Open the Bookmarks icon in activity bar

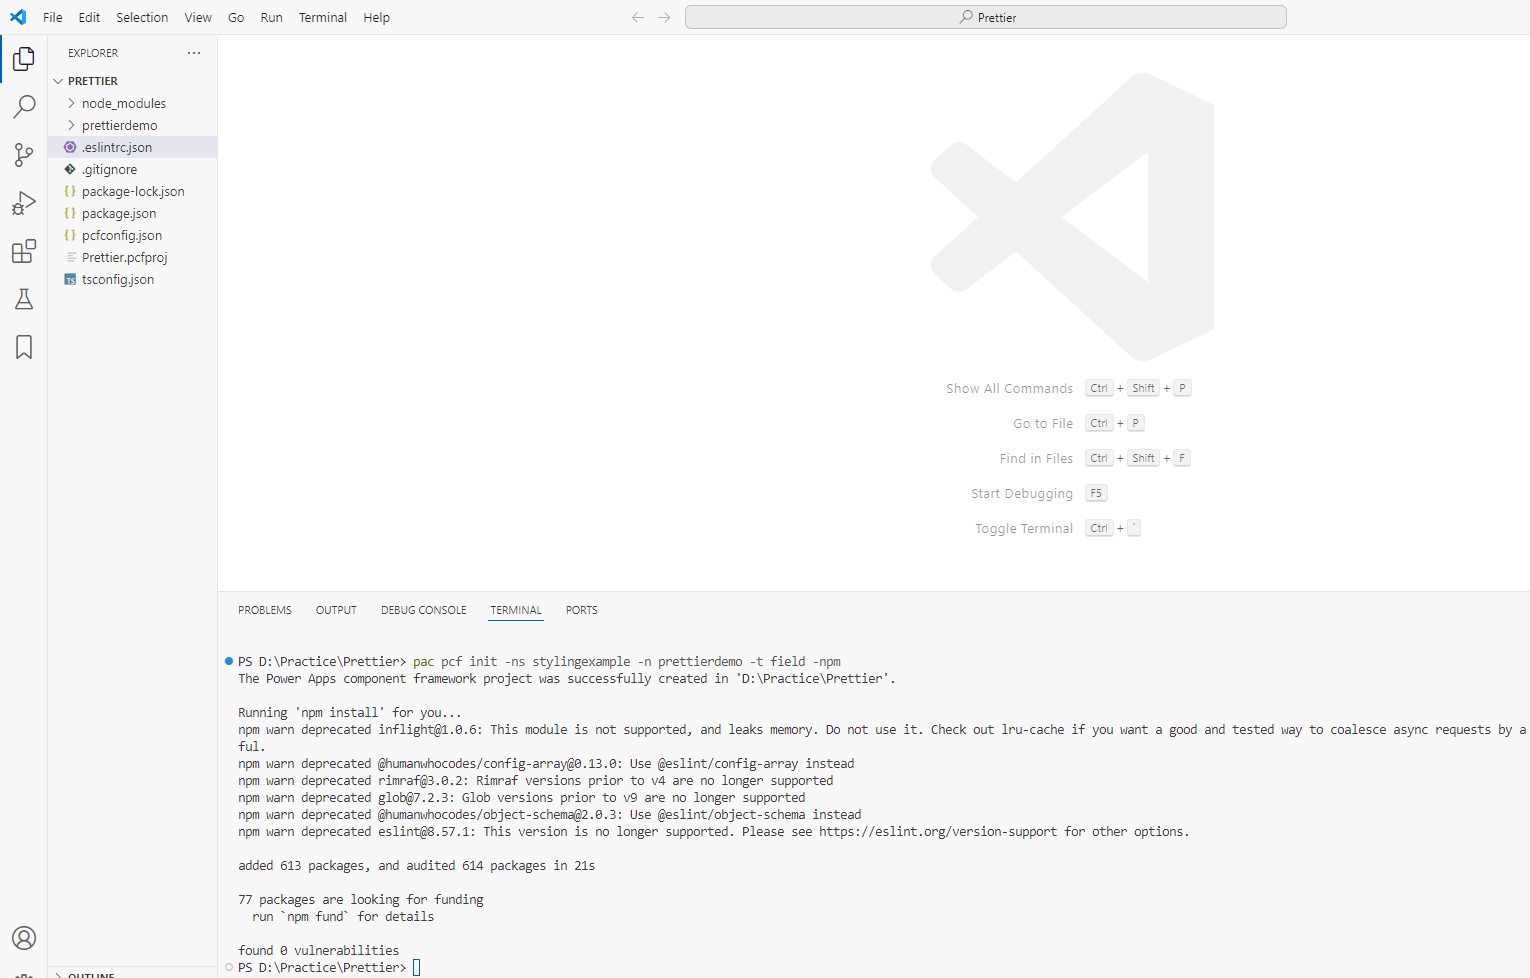click(24, 347)
